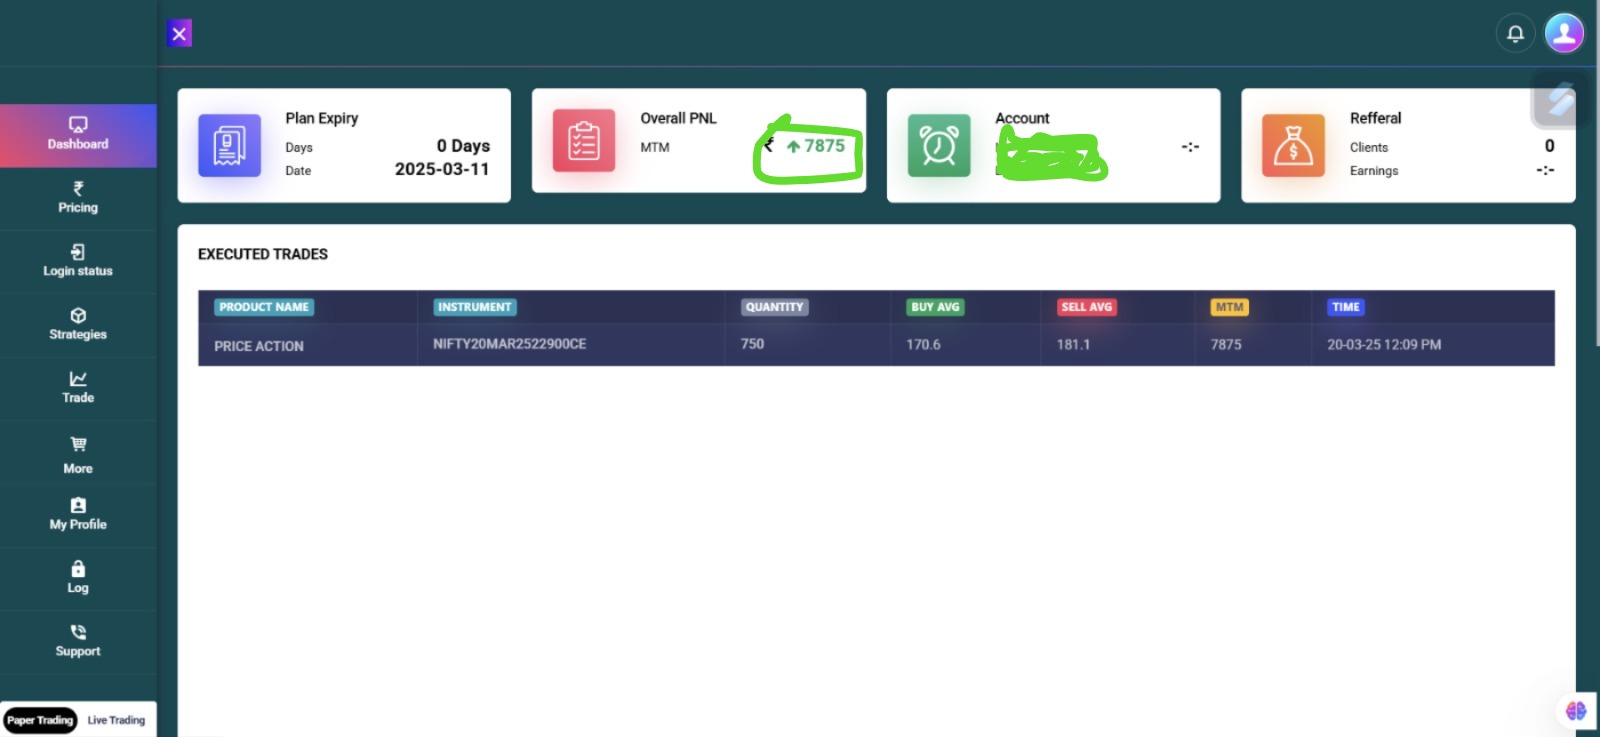The width and height of the screenshot is (1600, 737).
Task: Open My Profile from sidebar
Action: click(78, 515)
